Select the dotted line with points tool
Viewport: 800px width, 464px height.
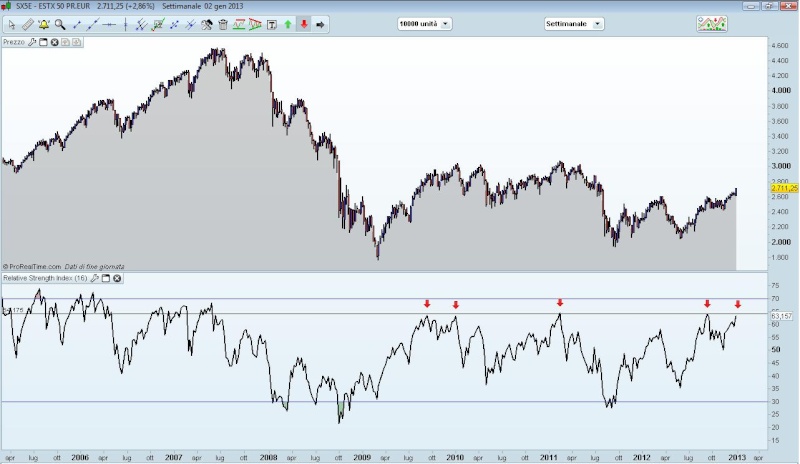(174, 25)
